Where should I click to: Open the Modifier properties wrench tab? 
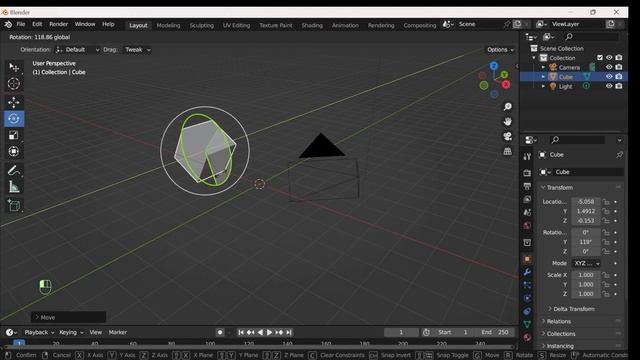point(527,272)
